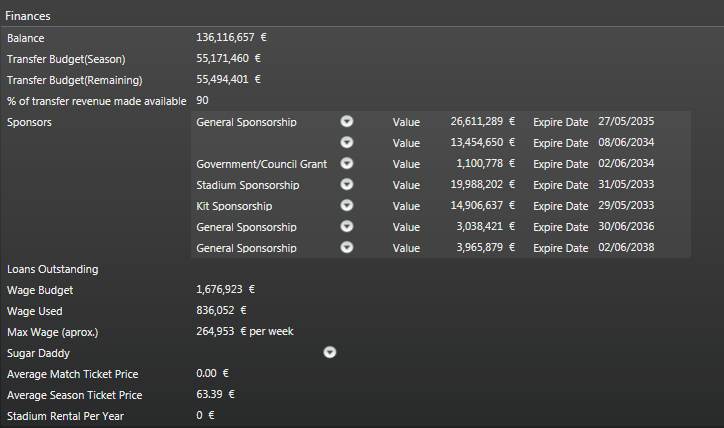Expand Government/Council Grant sponsor dropdown
This screenshot has width=724, height=428.
pyautogui.click(x=347, y=163)
